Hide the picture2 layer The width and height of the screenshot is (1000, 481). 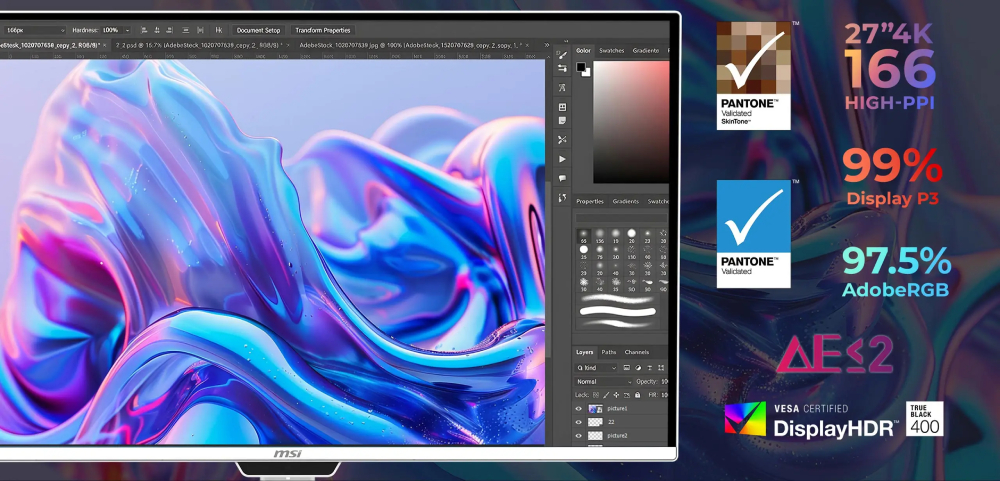(579, 436)
